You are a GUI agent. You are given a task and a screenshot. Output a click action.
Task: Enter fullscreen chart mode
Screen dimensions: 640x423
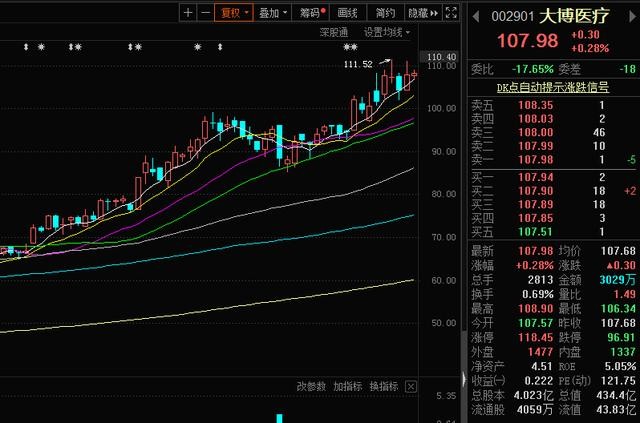point(453,13)
